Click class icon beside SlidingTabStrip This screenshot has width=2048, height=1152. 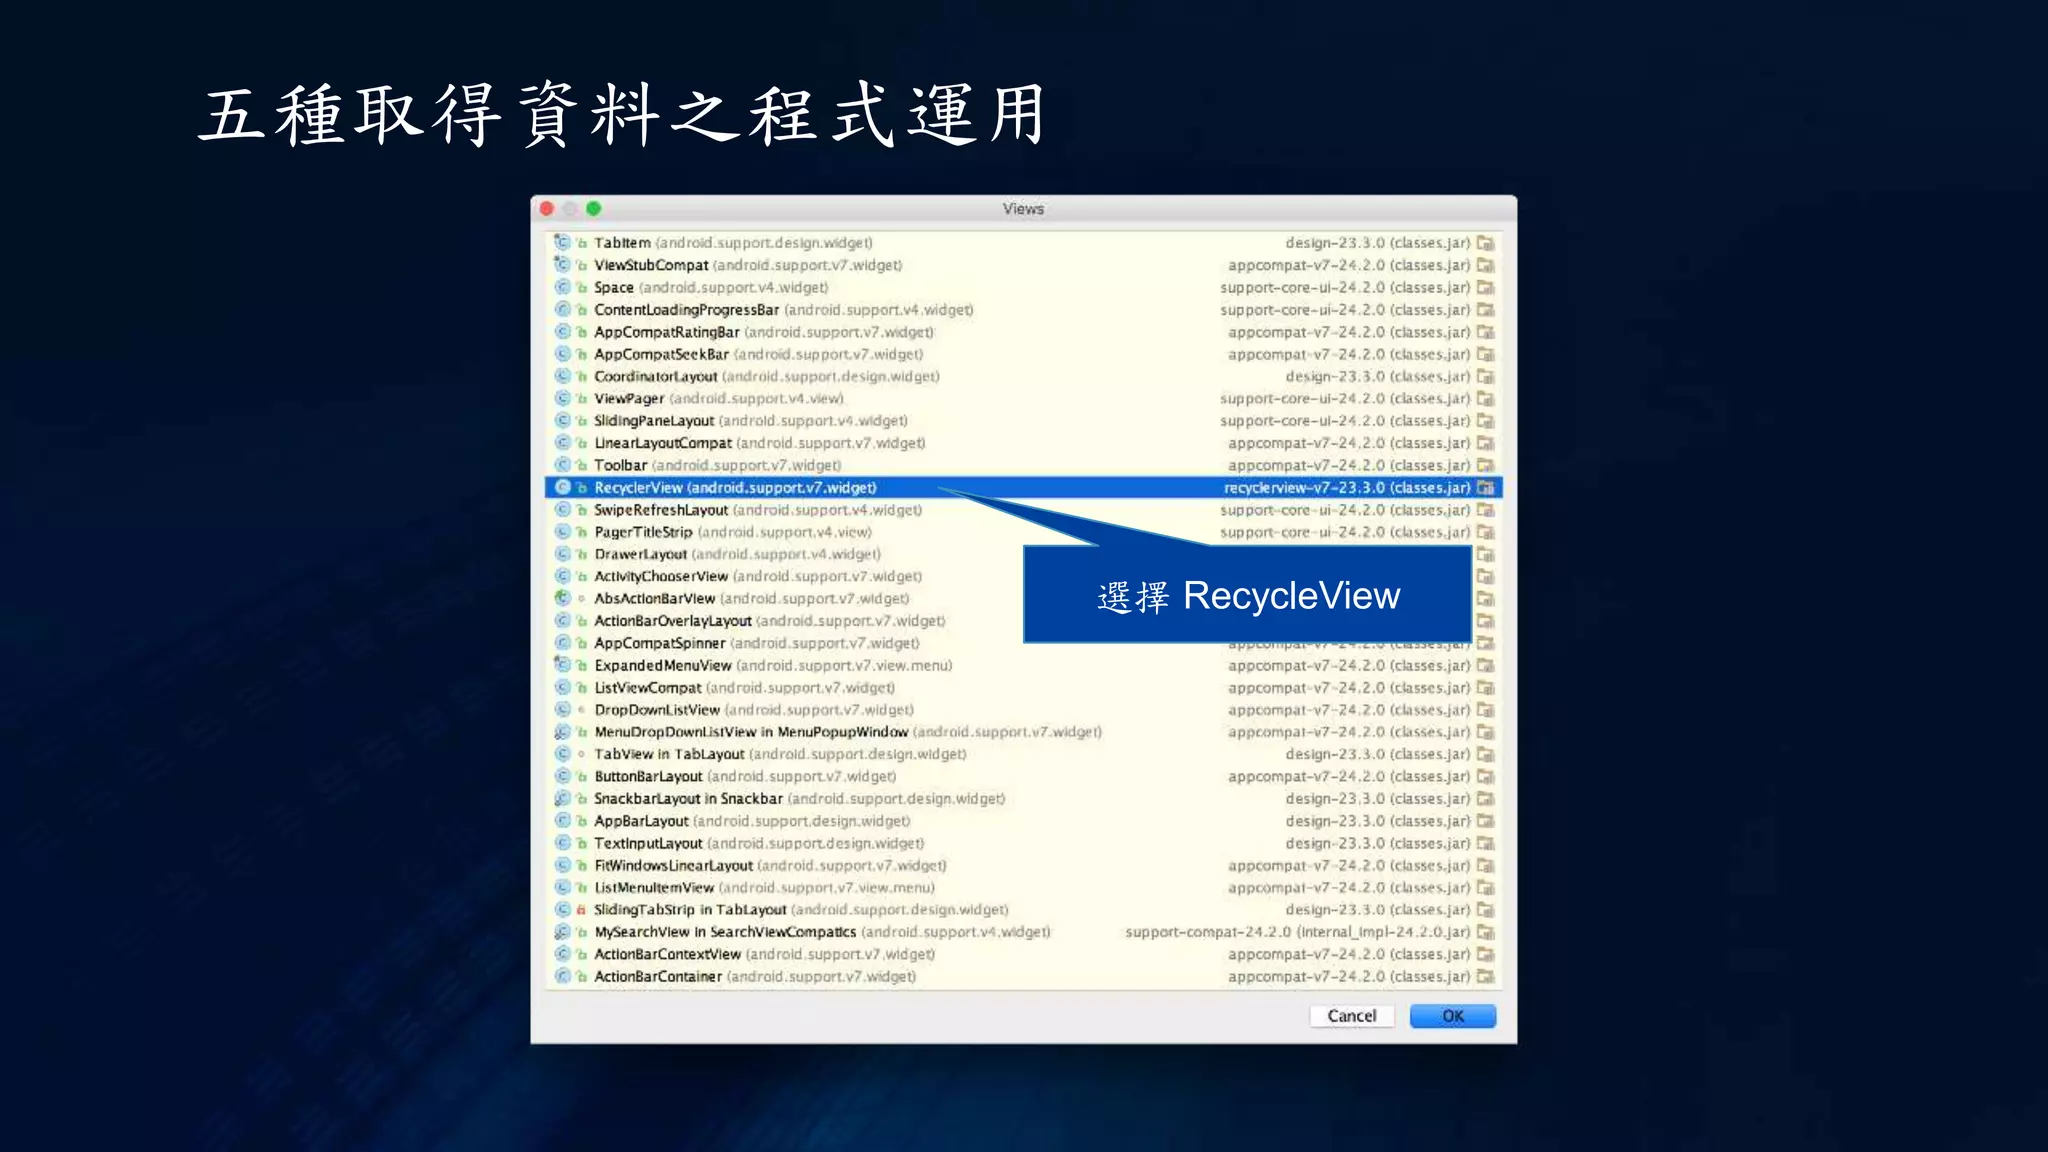[562, 910]
